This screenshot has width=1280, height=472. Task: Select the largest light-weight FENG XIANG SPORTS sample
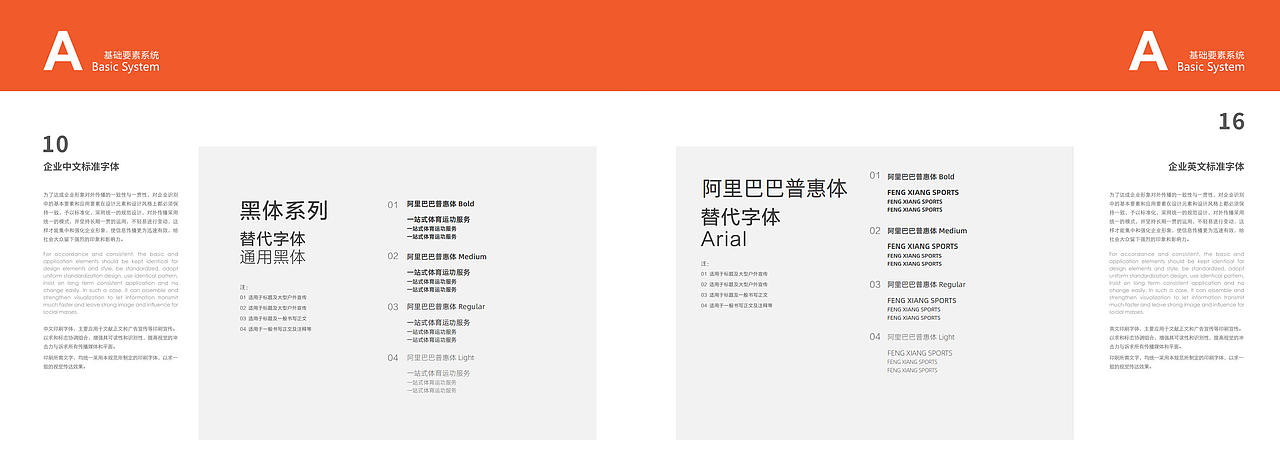(x=920, y=353)
